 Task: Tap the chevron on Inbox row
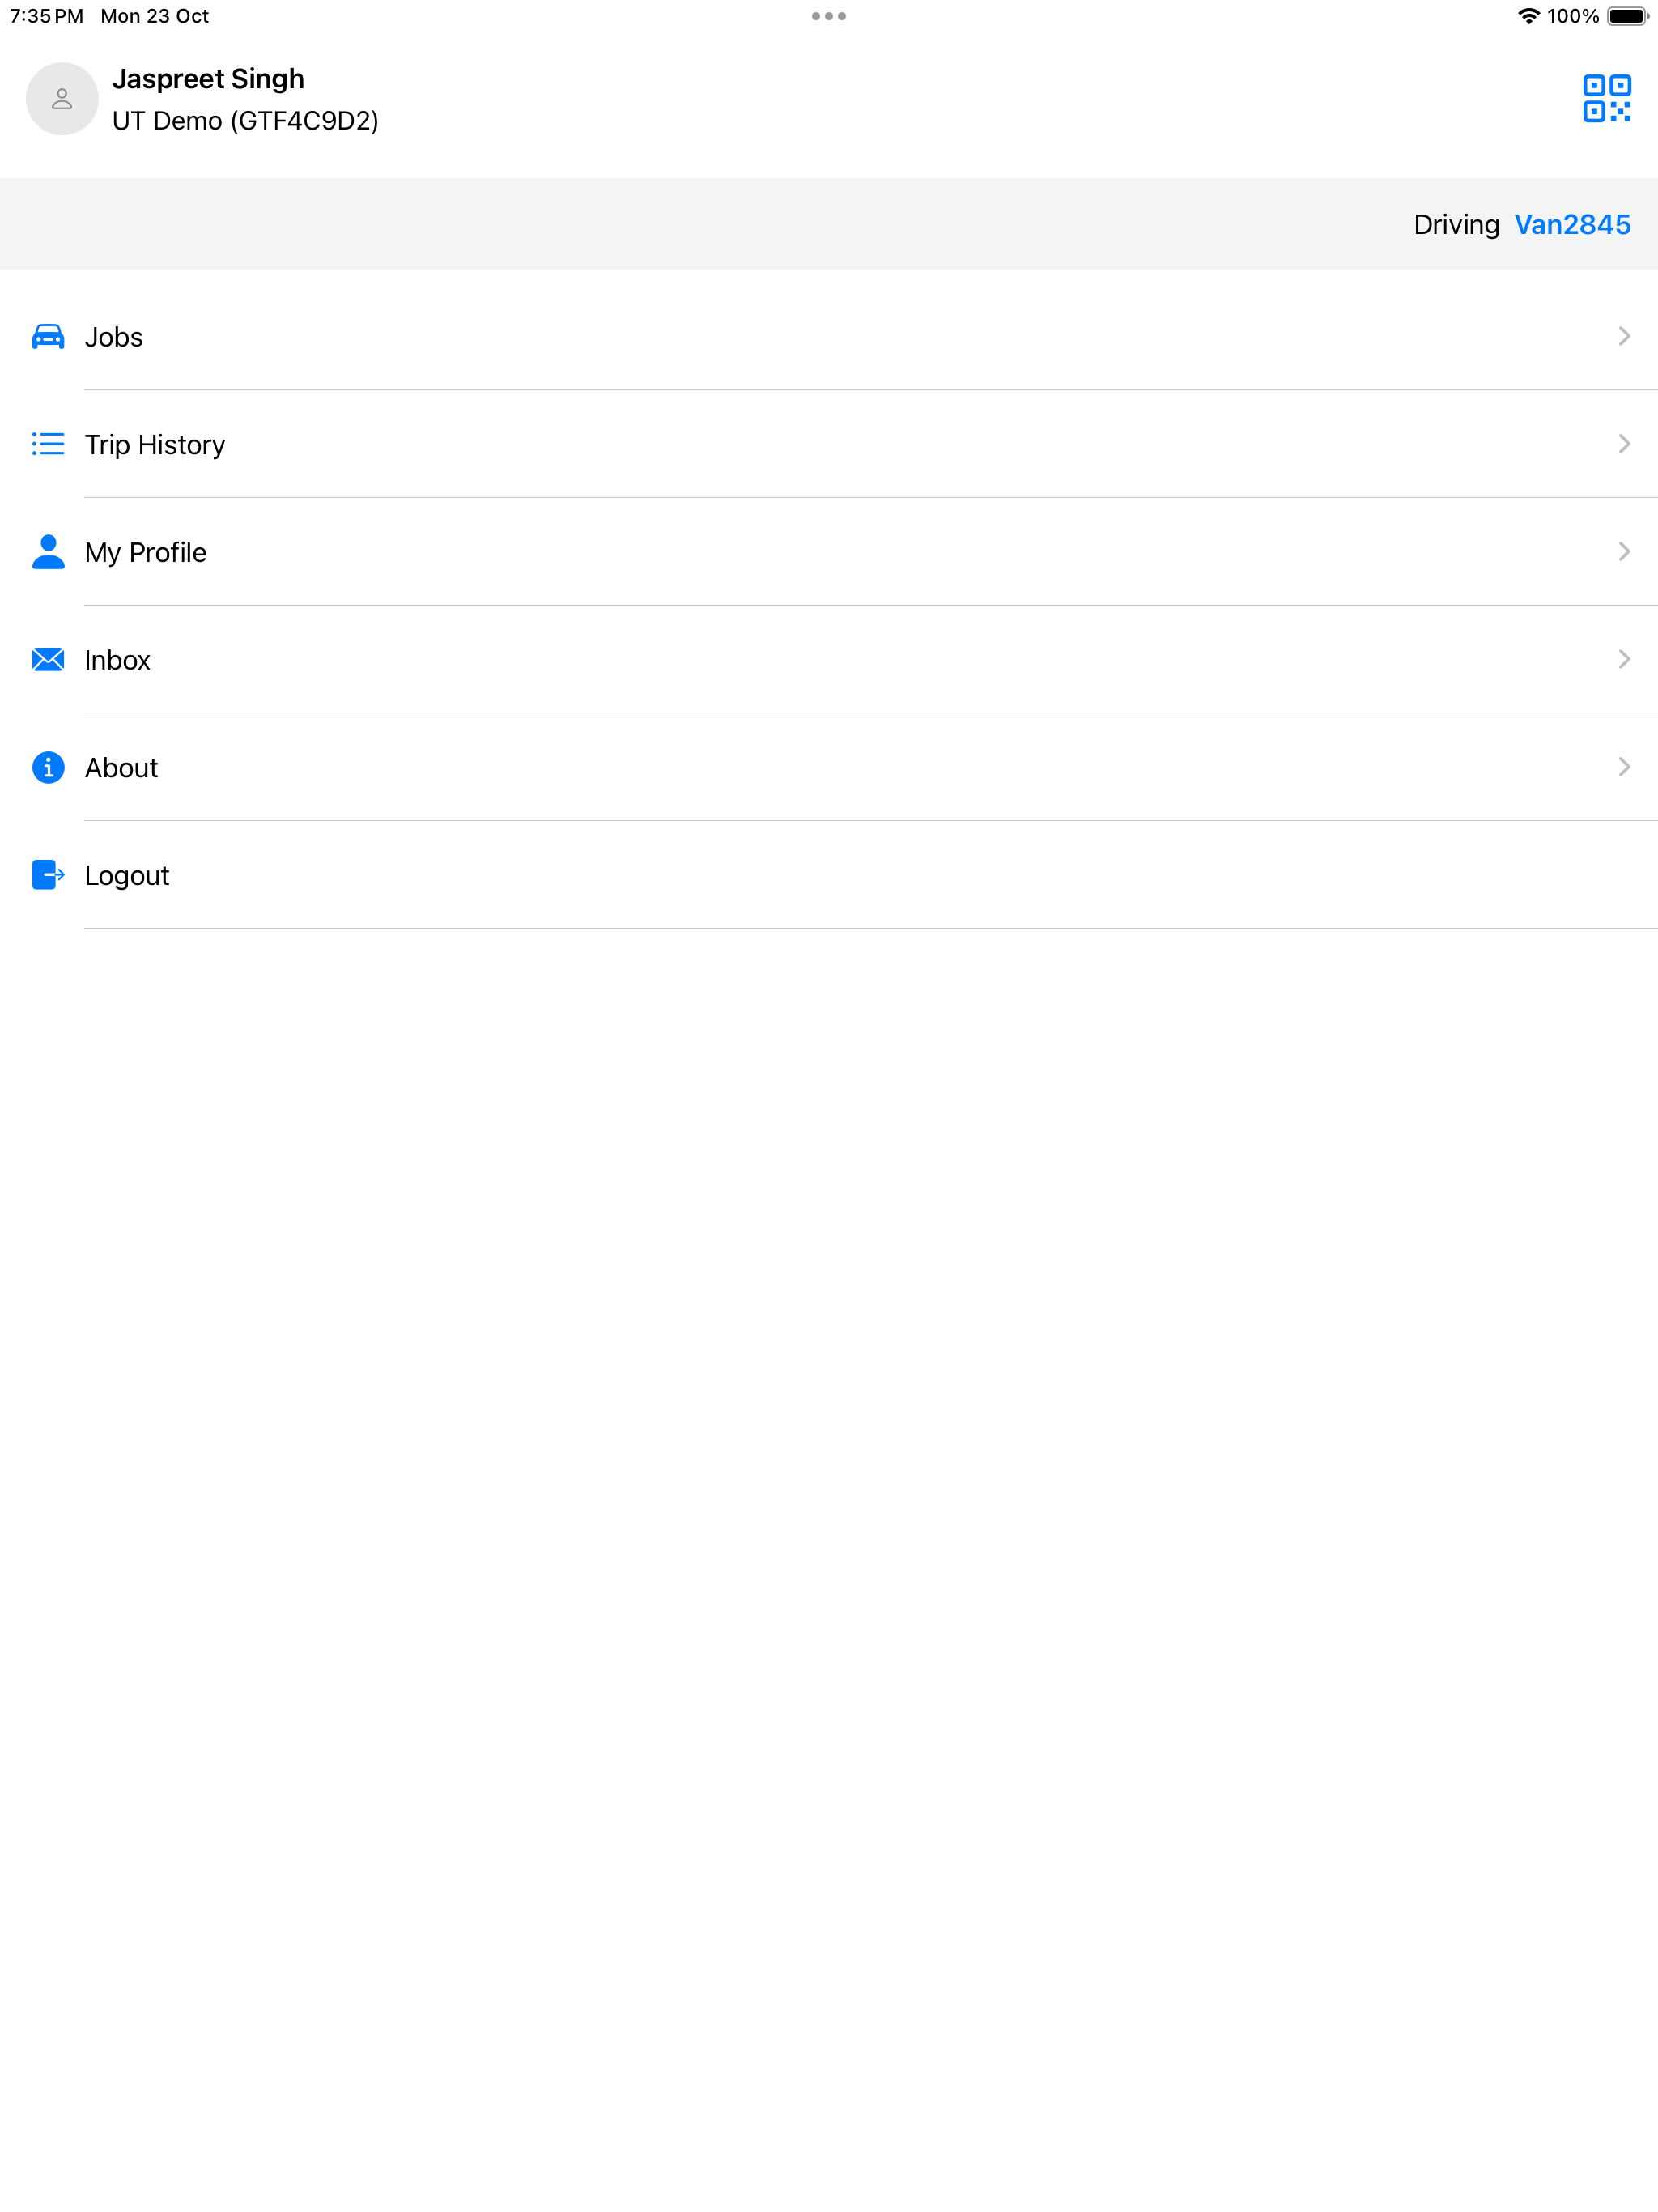pyautogui.click(x=1623, y=659)
